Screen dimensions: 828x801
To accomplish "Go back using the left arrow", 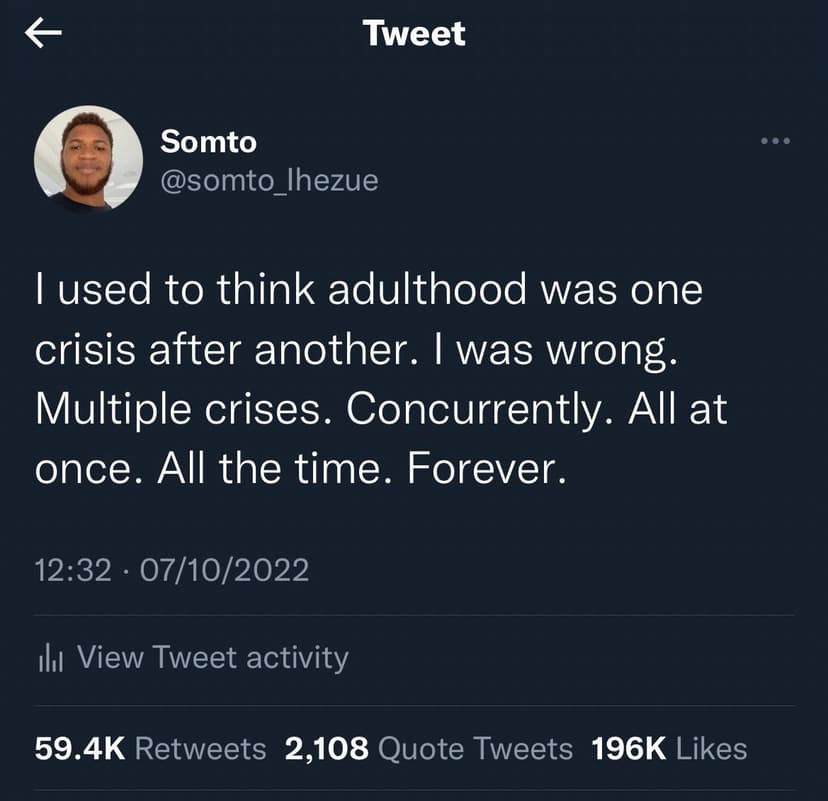I will click(x=45, y=34).
